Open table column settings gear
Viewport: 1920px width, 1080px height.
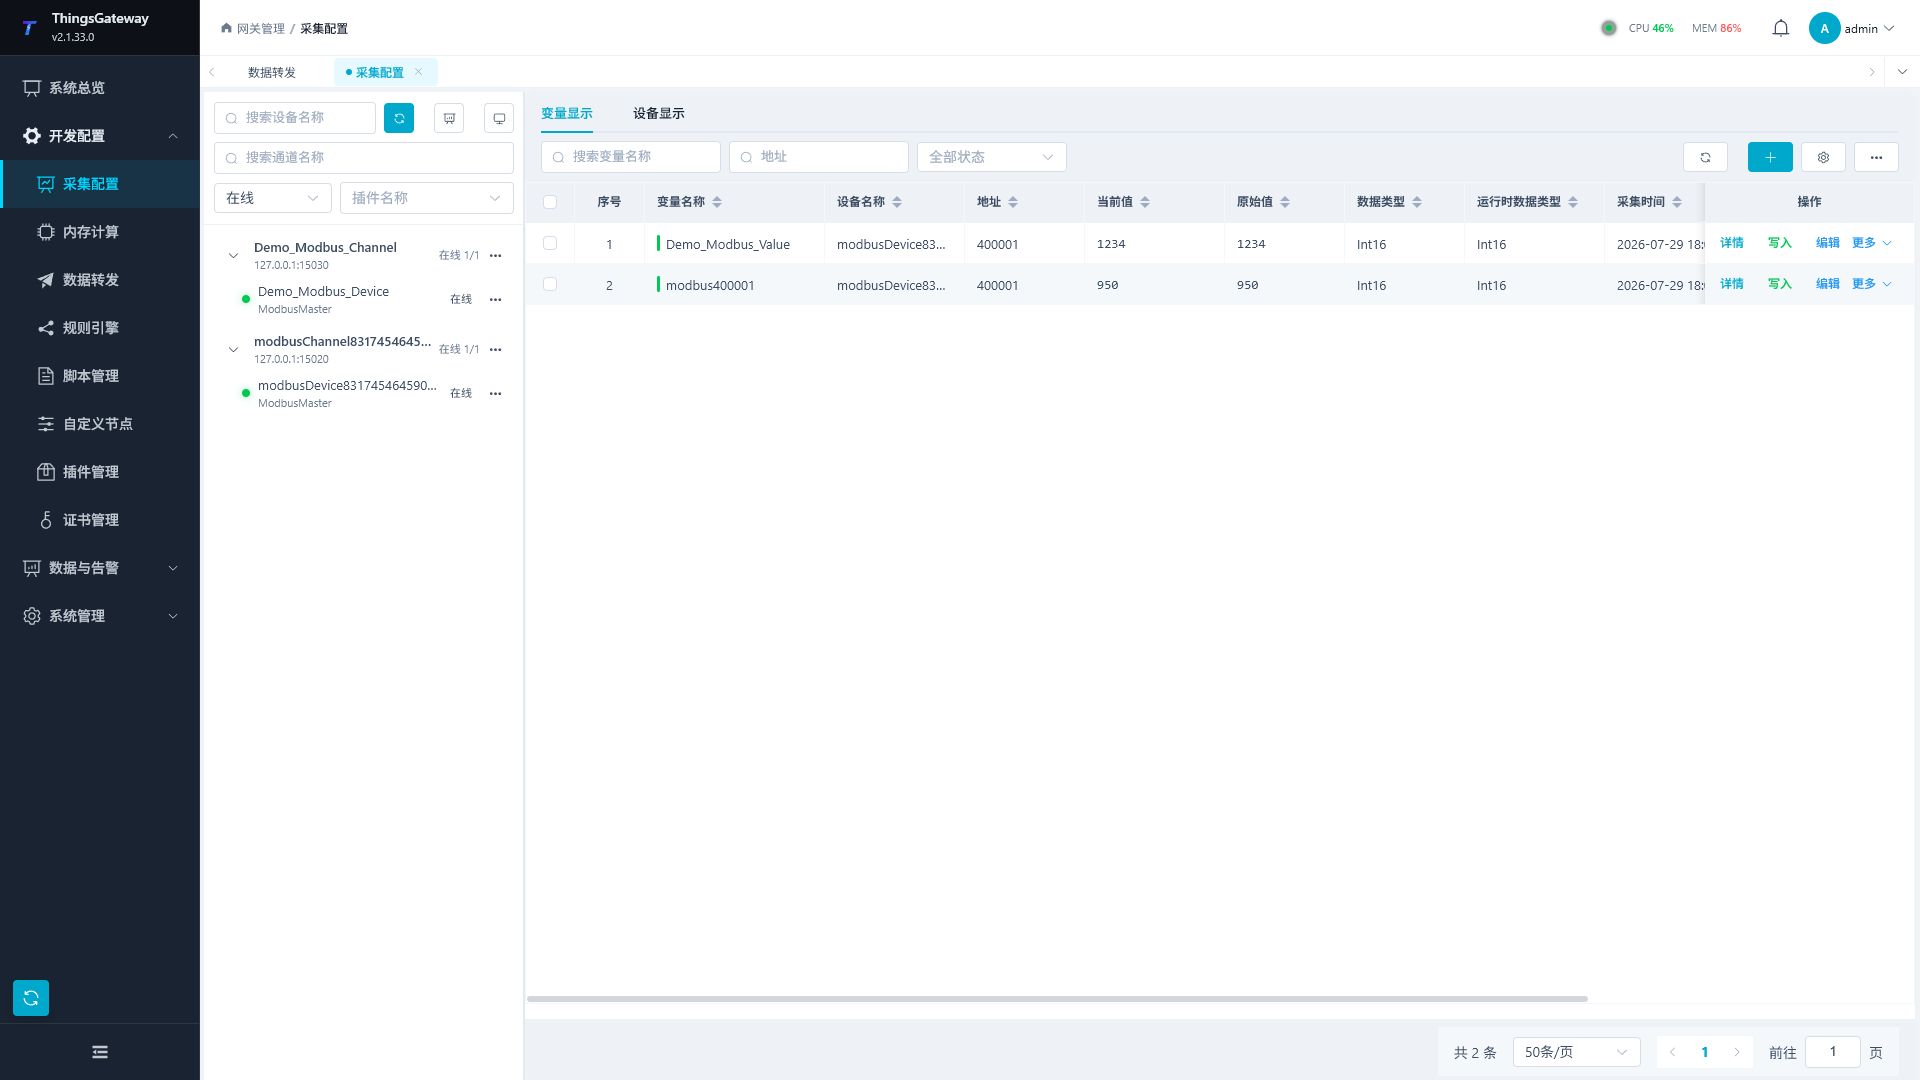click(1823, 157)
